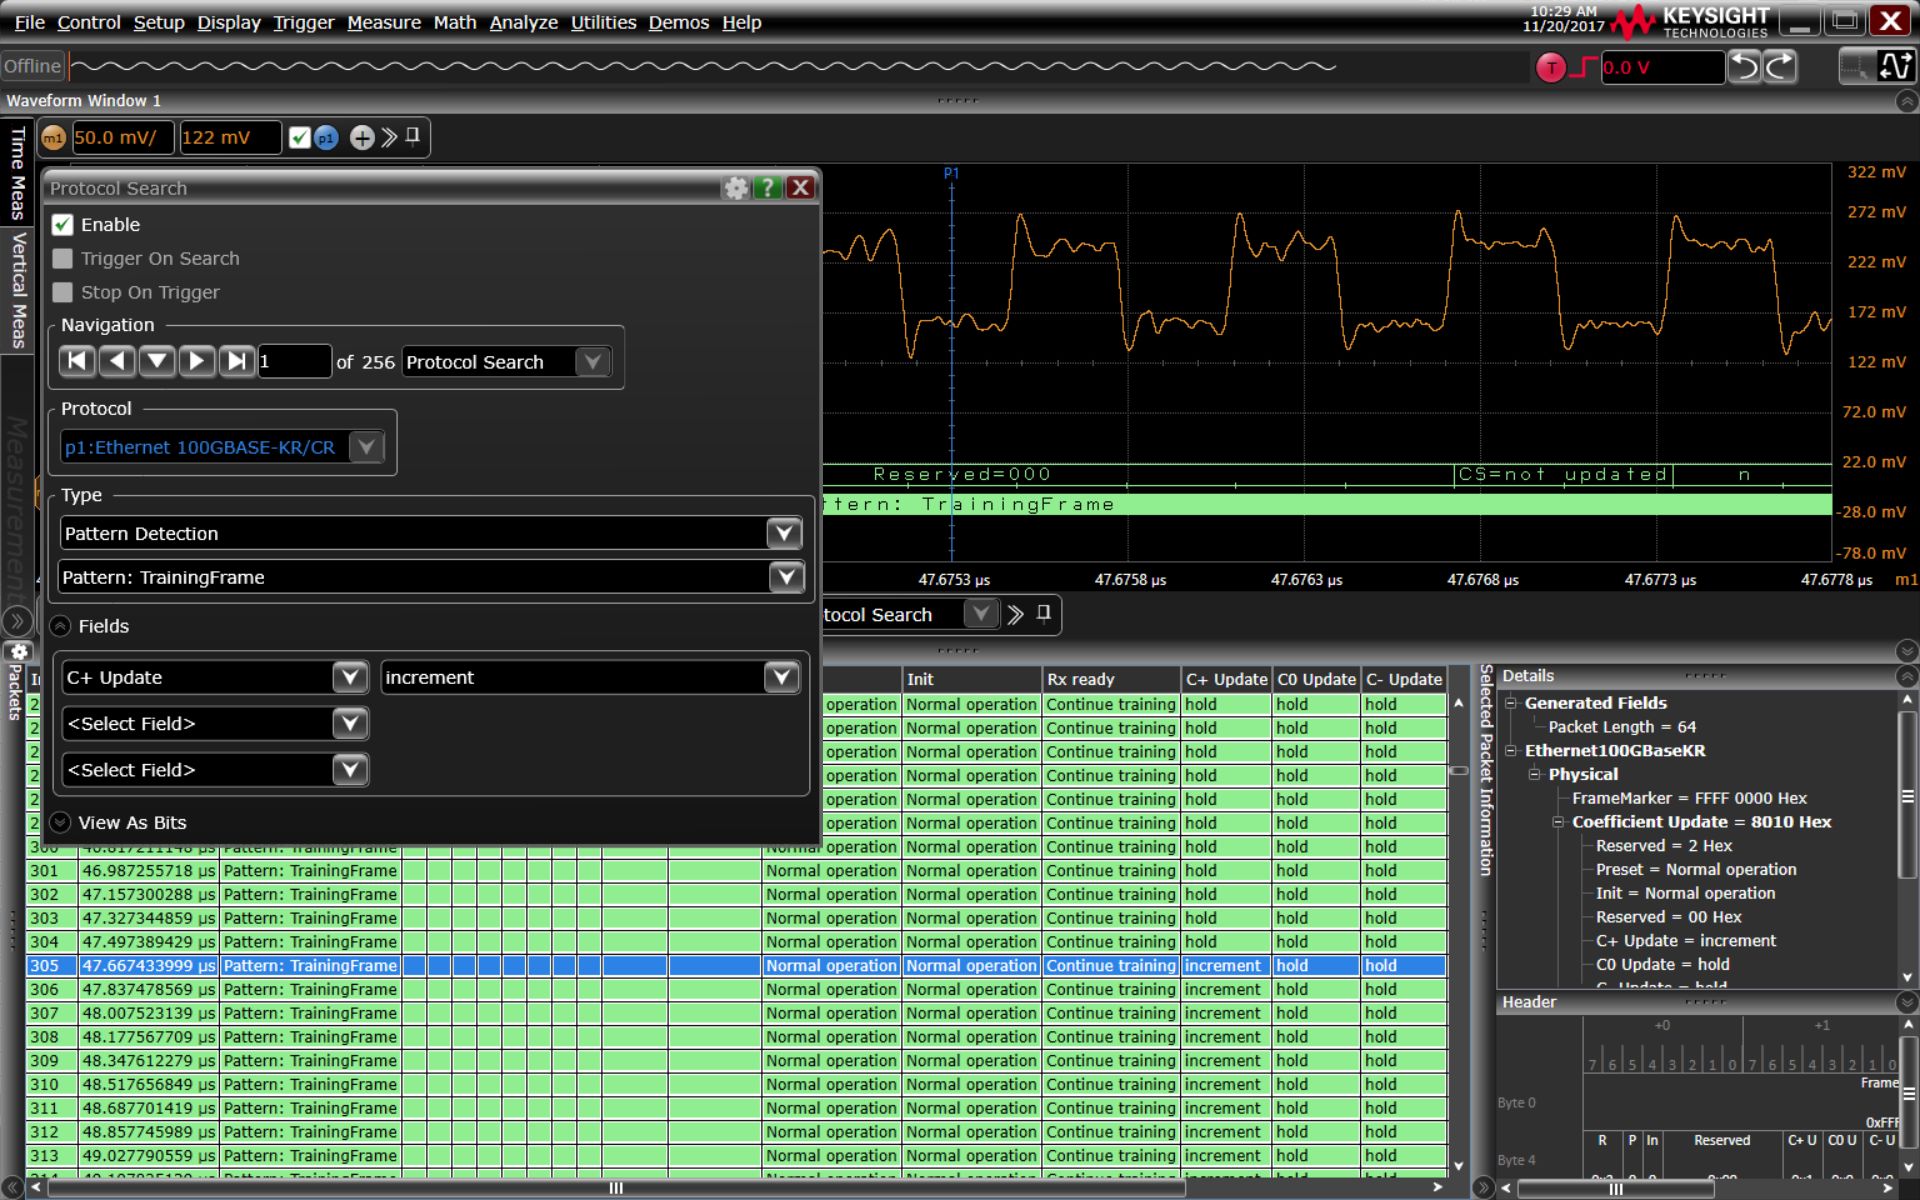Click the plus add-waveform icon
Screen dimensions: 1920x1200
click(x=362, y=138)
